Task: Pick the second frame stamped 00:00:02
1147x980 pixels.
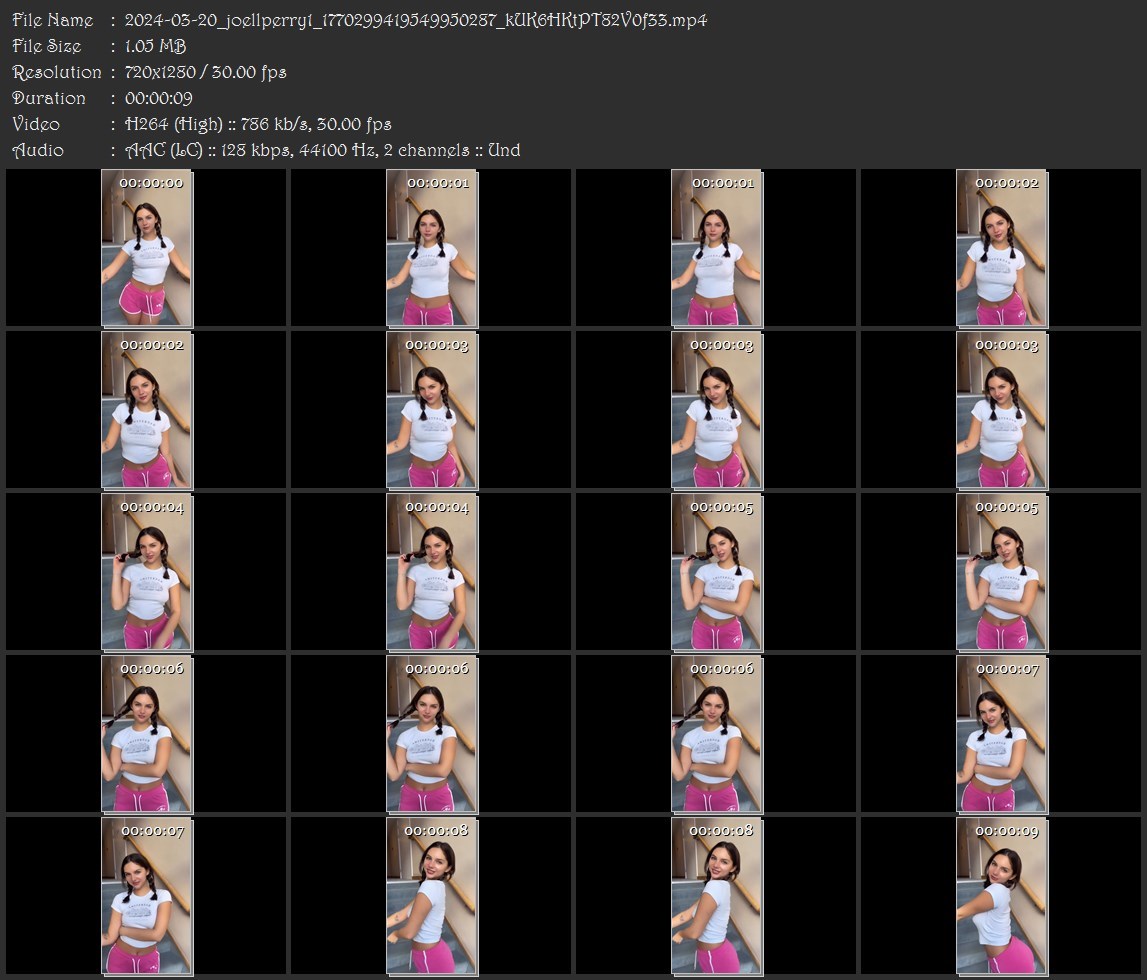Action: 147,410
